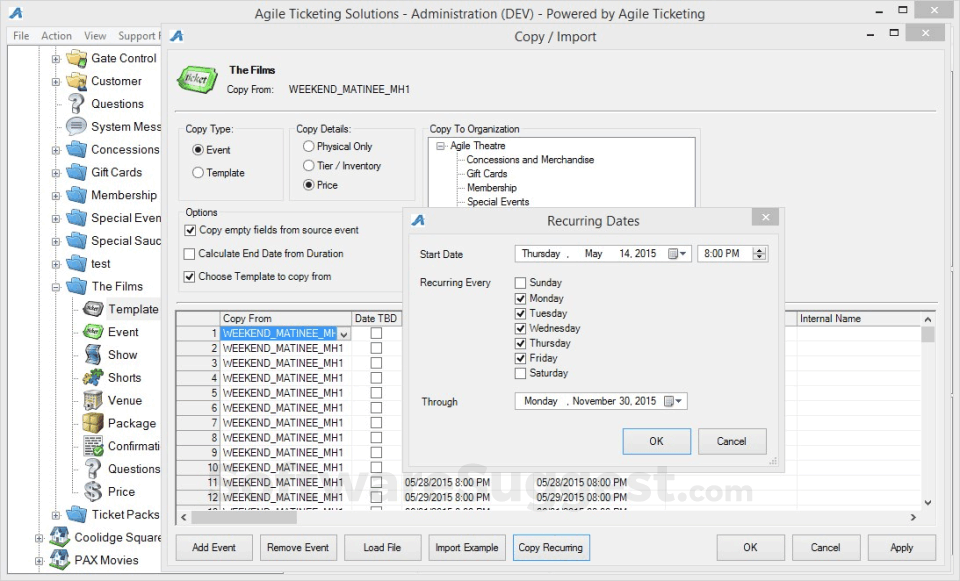
Task: Open the Through date dropdown
Action: [679, 401]
